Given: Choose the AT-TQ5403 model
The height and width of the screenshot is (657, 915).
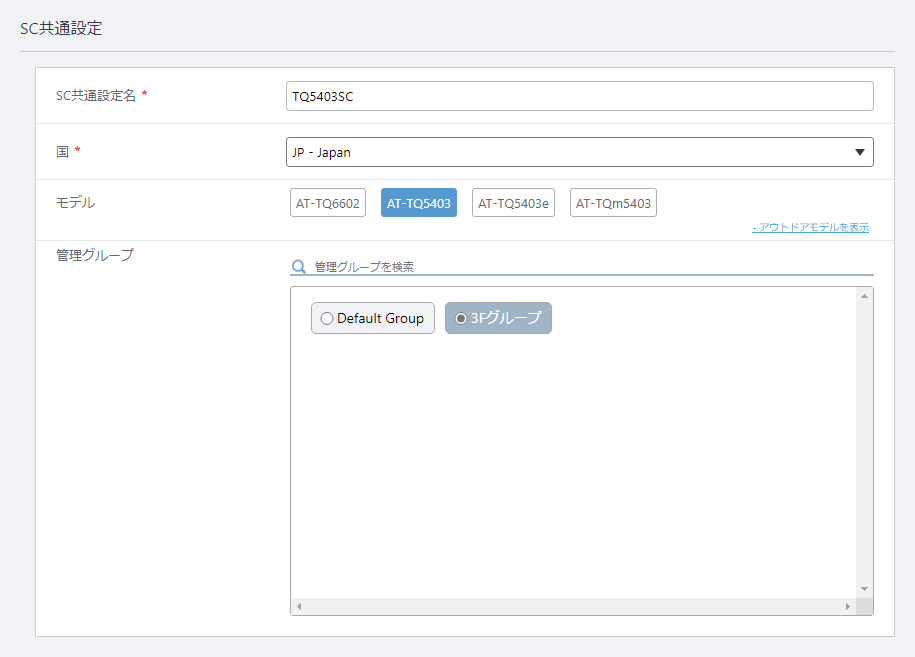Looking at the screenshot, I should [418, 203].
